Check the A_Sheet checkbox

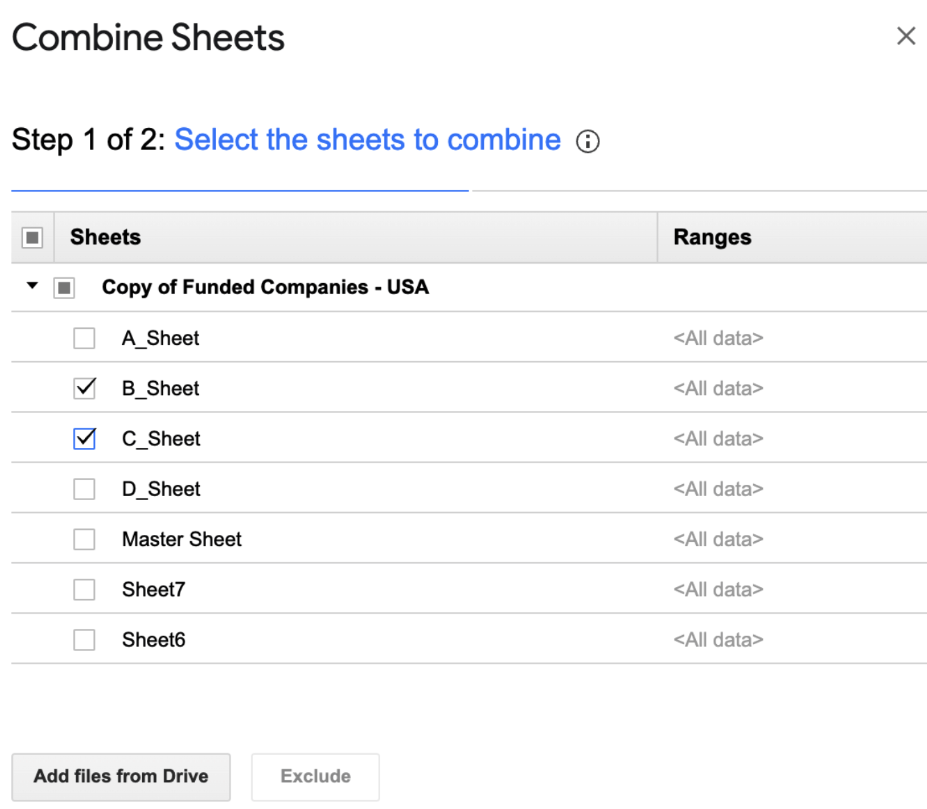(84, 338)
